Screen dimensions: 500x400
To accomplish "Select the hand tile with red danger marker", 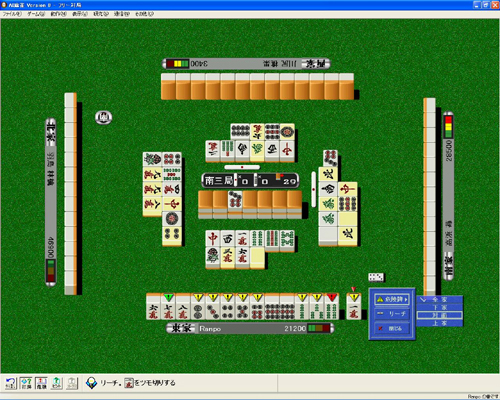I will coord(332,307).
